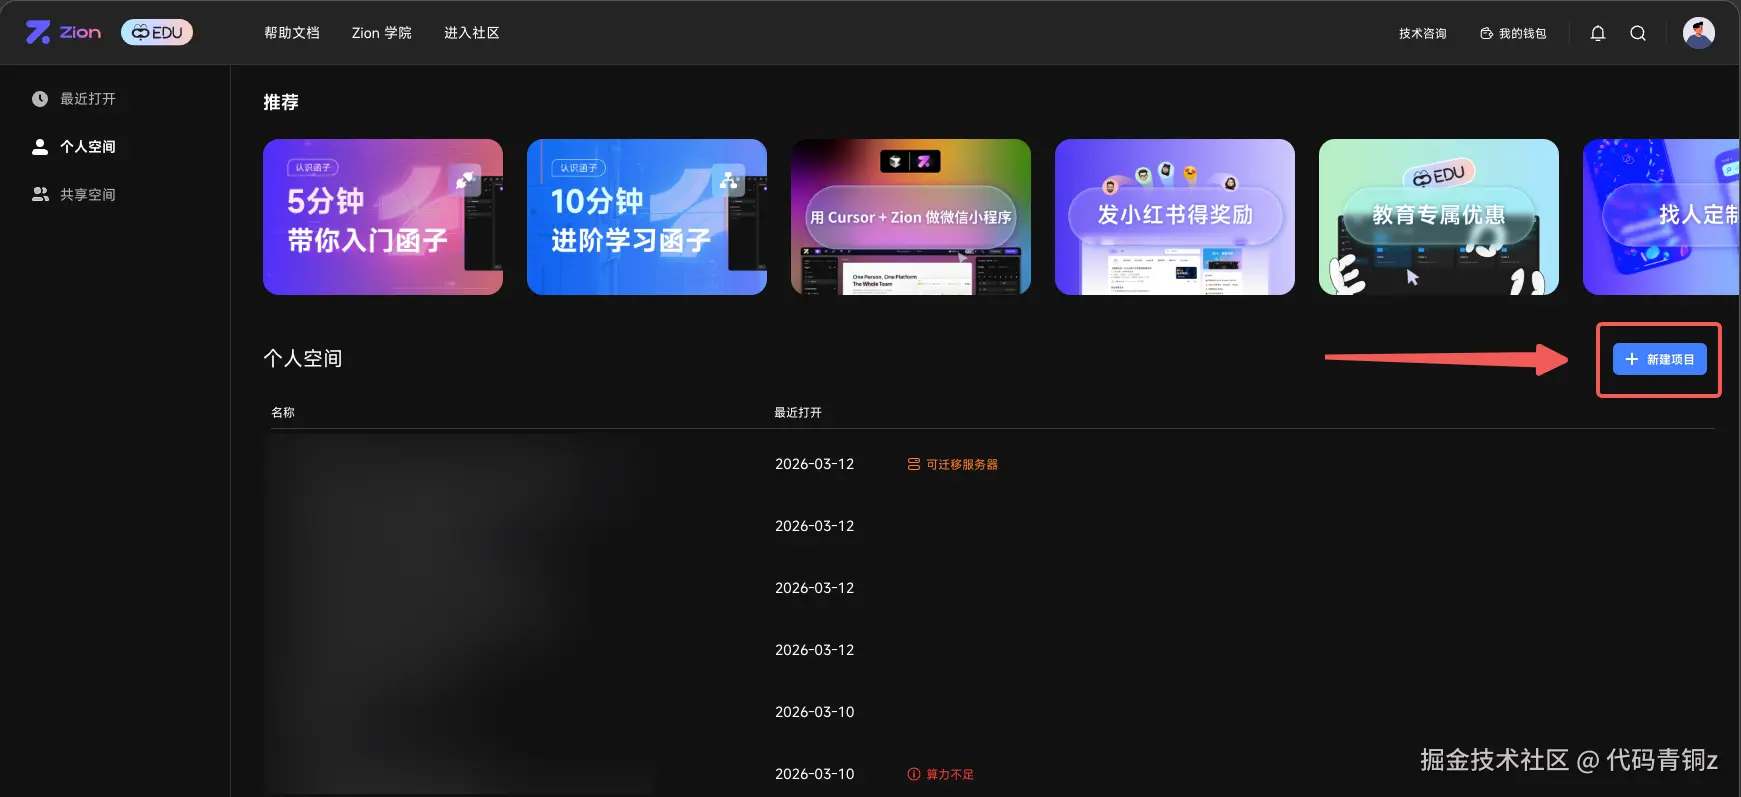
Task: Go to 进入社区
Action: (472, 33)
